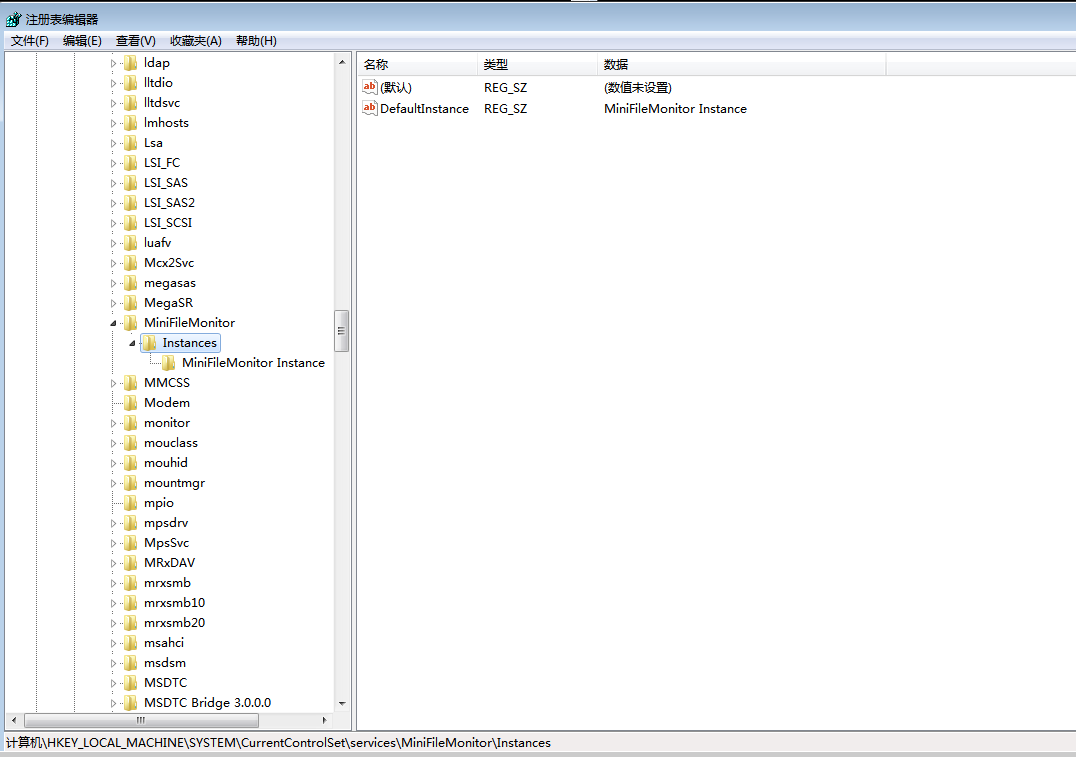Collapse the MiniFileMonitor tree node

tap(113, 323)
